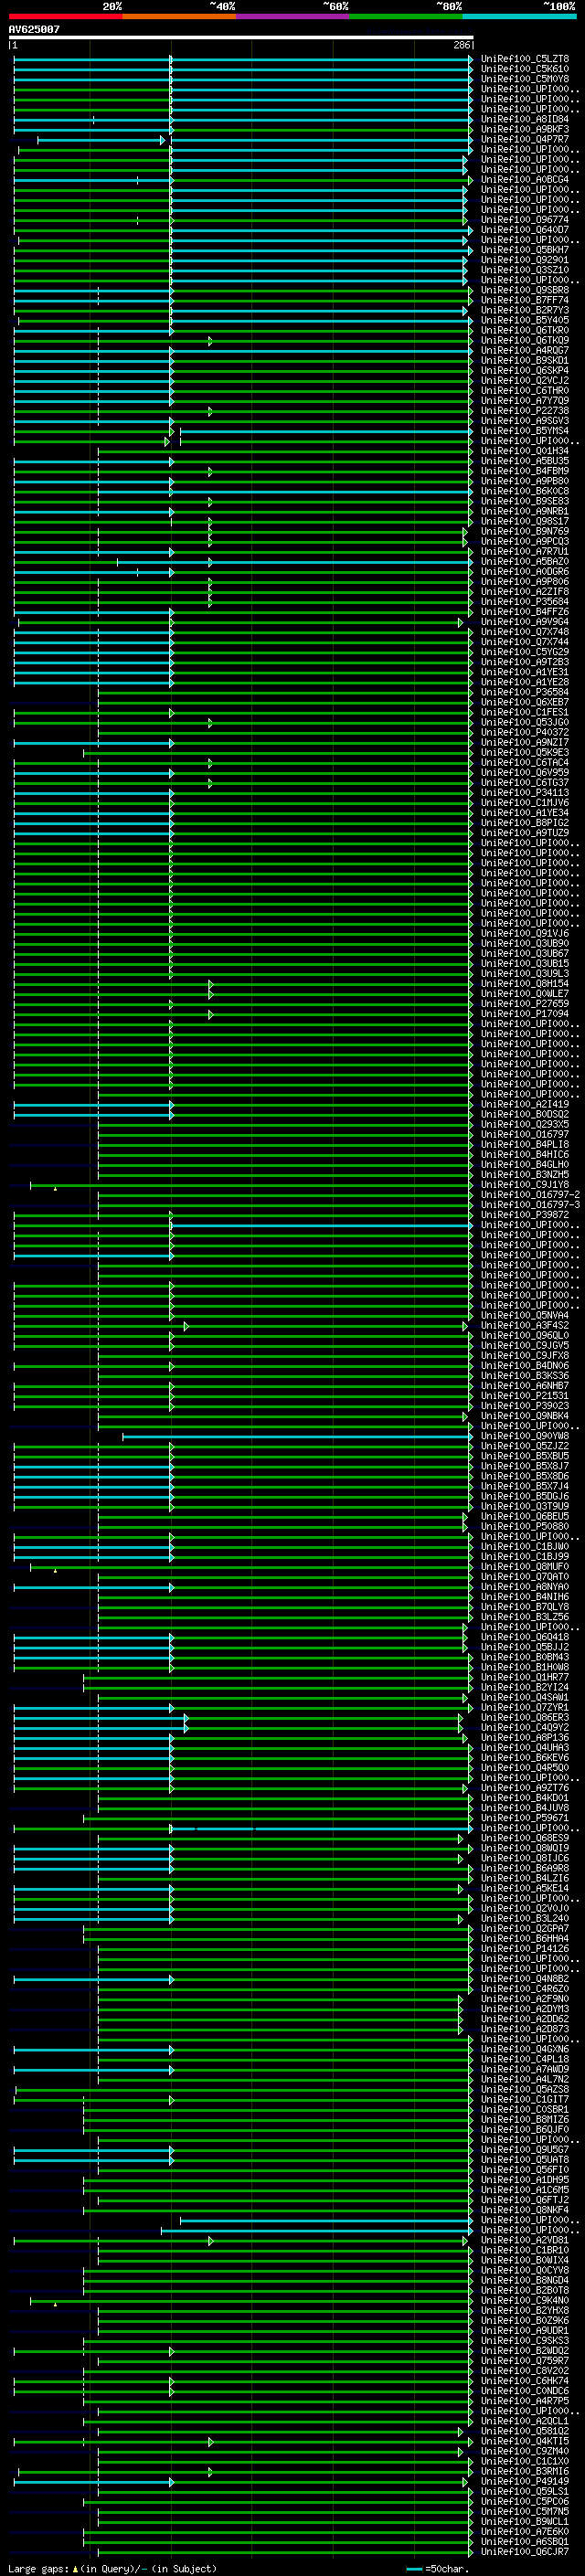Click the UniRef100_O96774 label
The image size is (585, 2576).
[x=525, y=220]
